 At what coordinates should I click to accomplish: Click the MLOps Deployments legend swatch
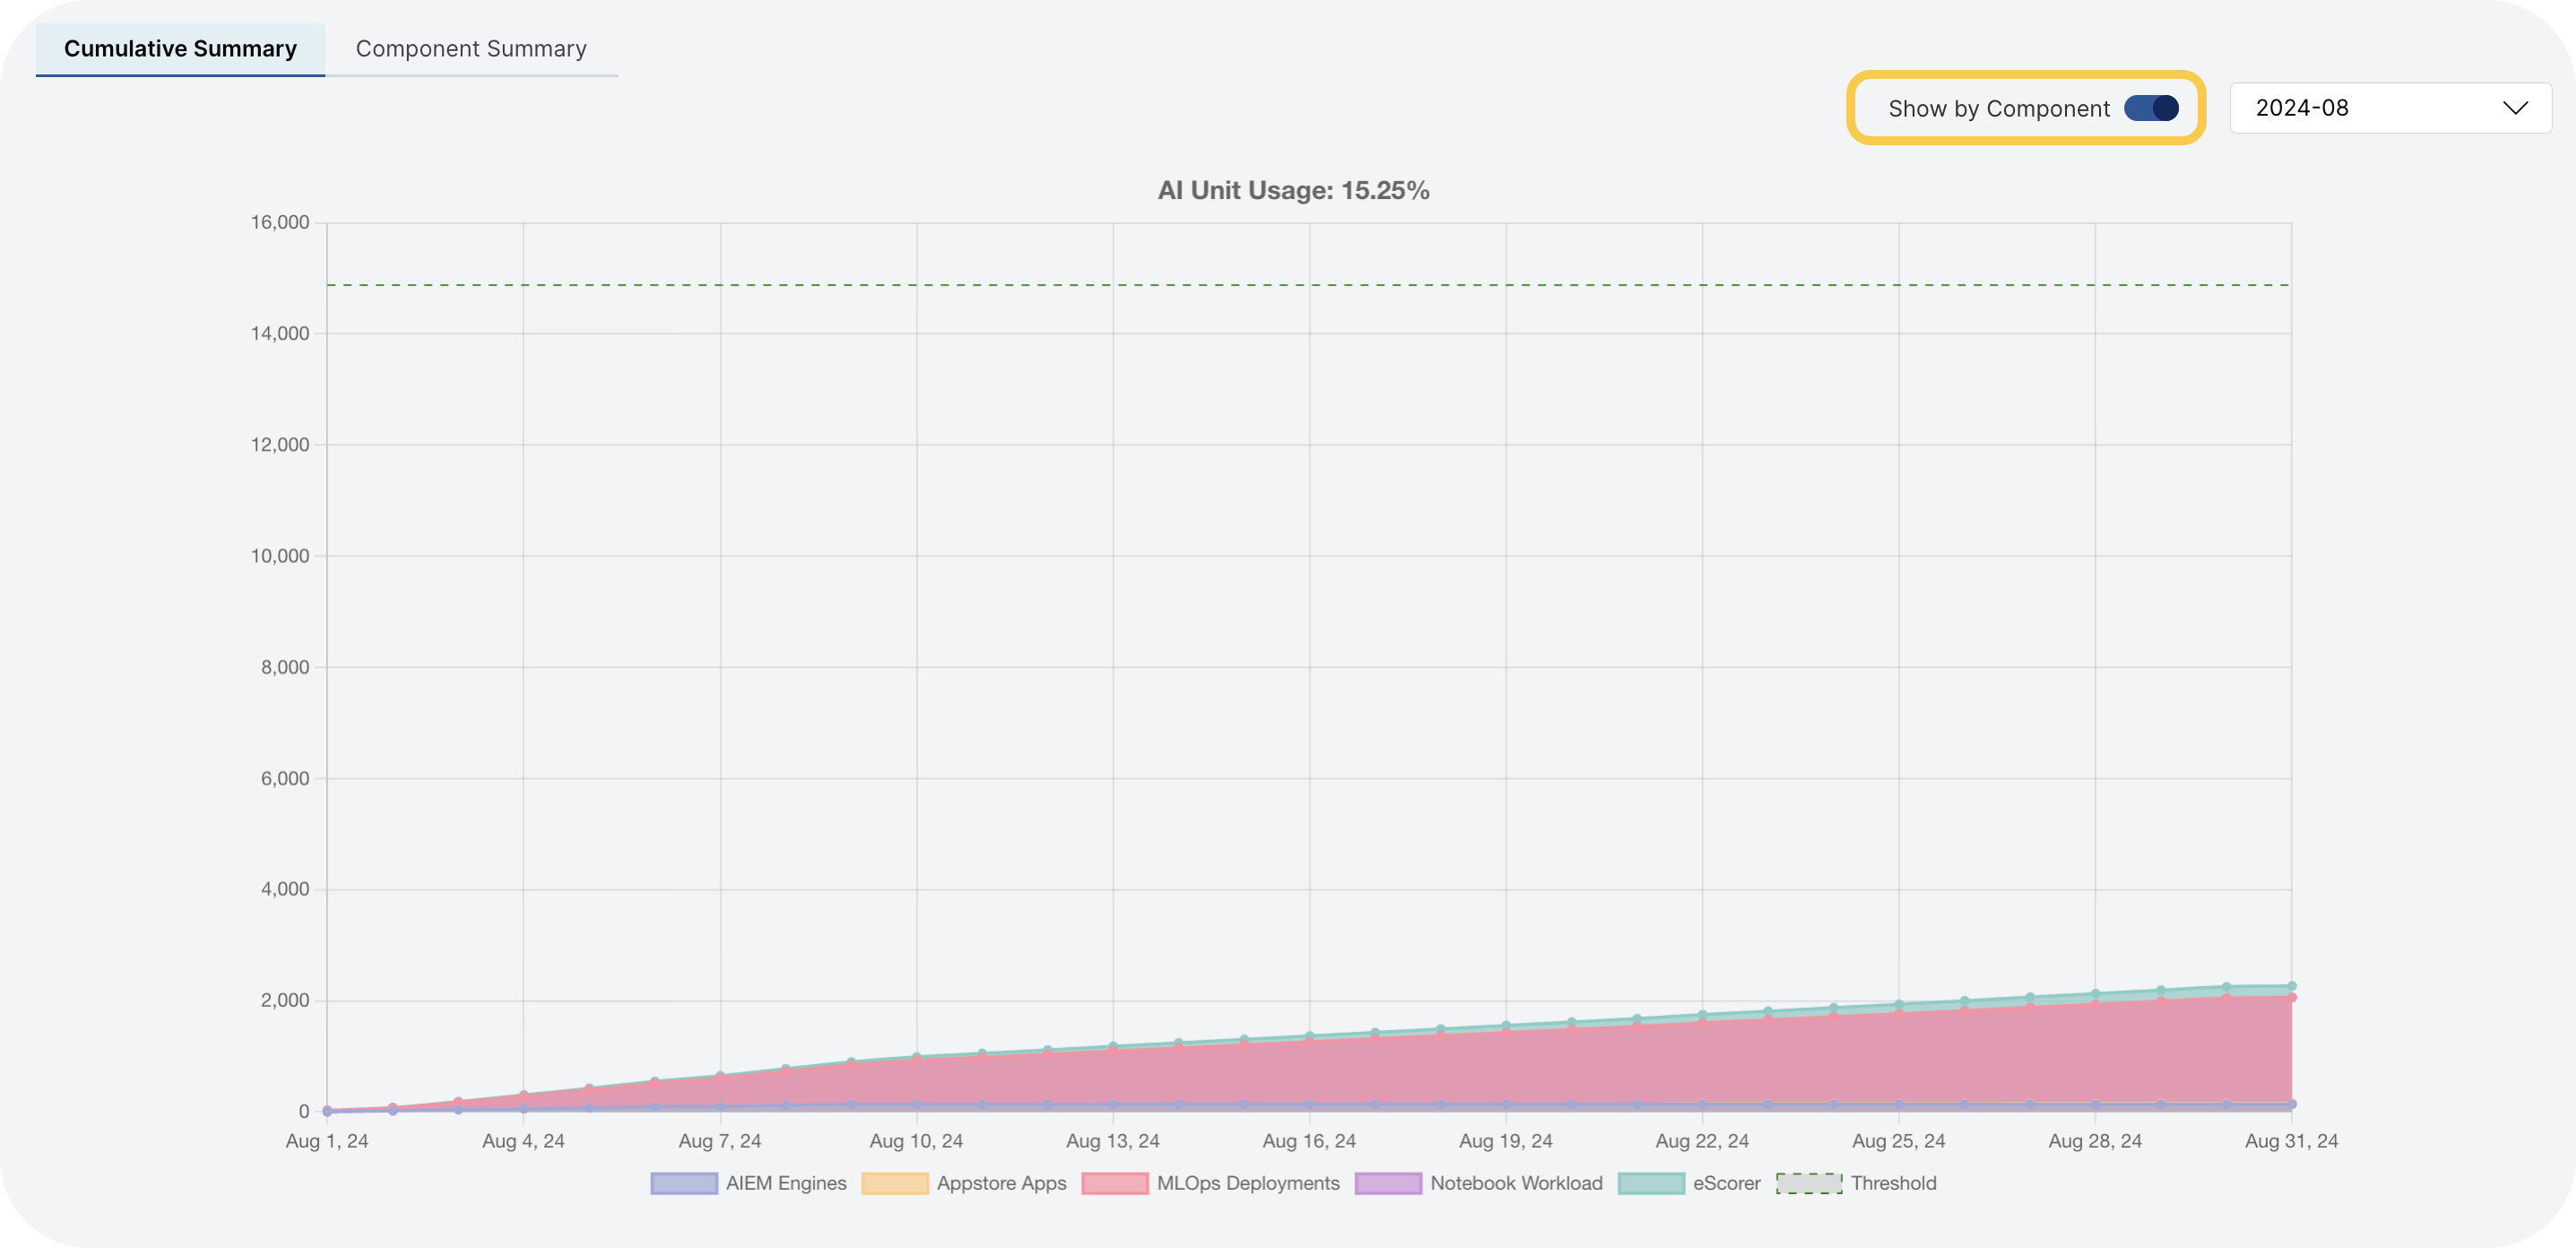(x=1115, y=1183)
